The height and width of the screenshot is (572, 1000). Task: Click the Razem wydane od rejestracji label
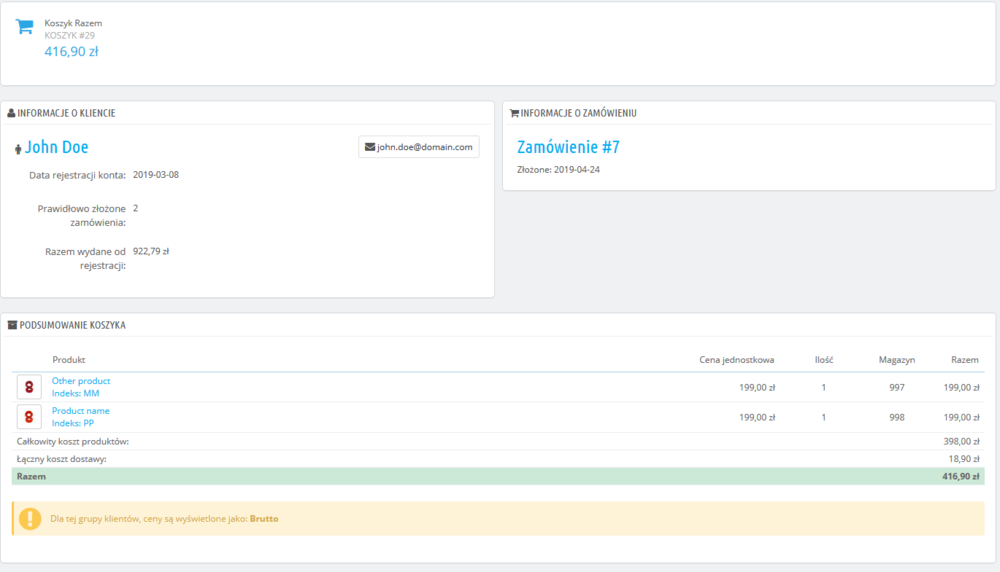[x=85, y=258]
